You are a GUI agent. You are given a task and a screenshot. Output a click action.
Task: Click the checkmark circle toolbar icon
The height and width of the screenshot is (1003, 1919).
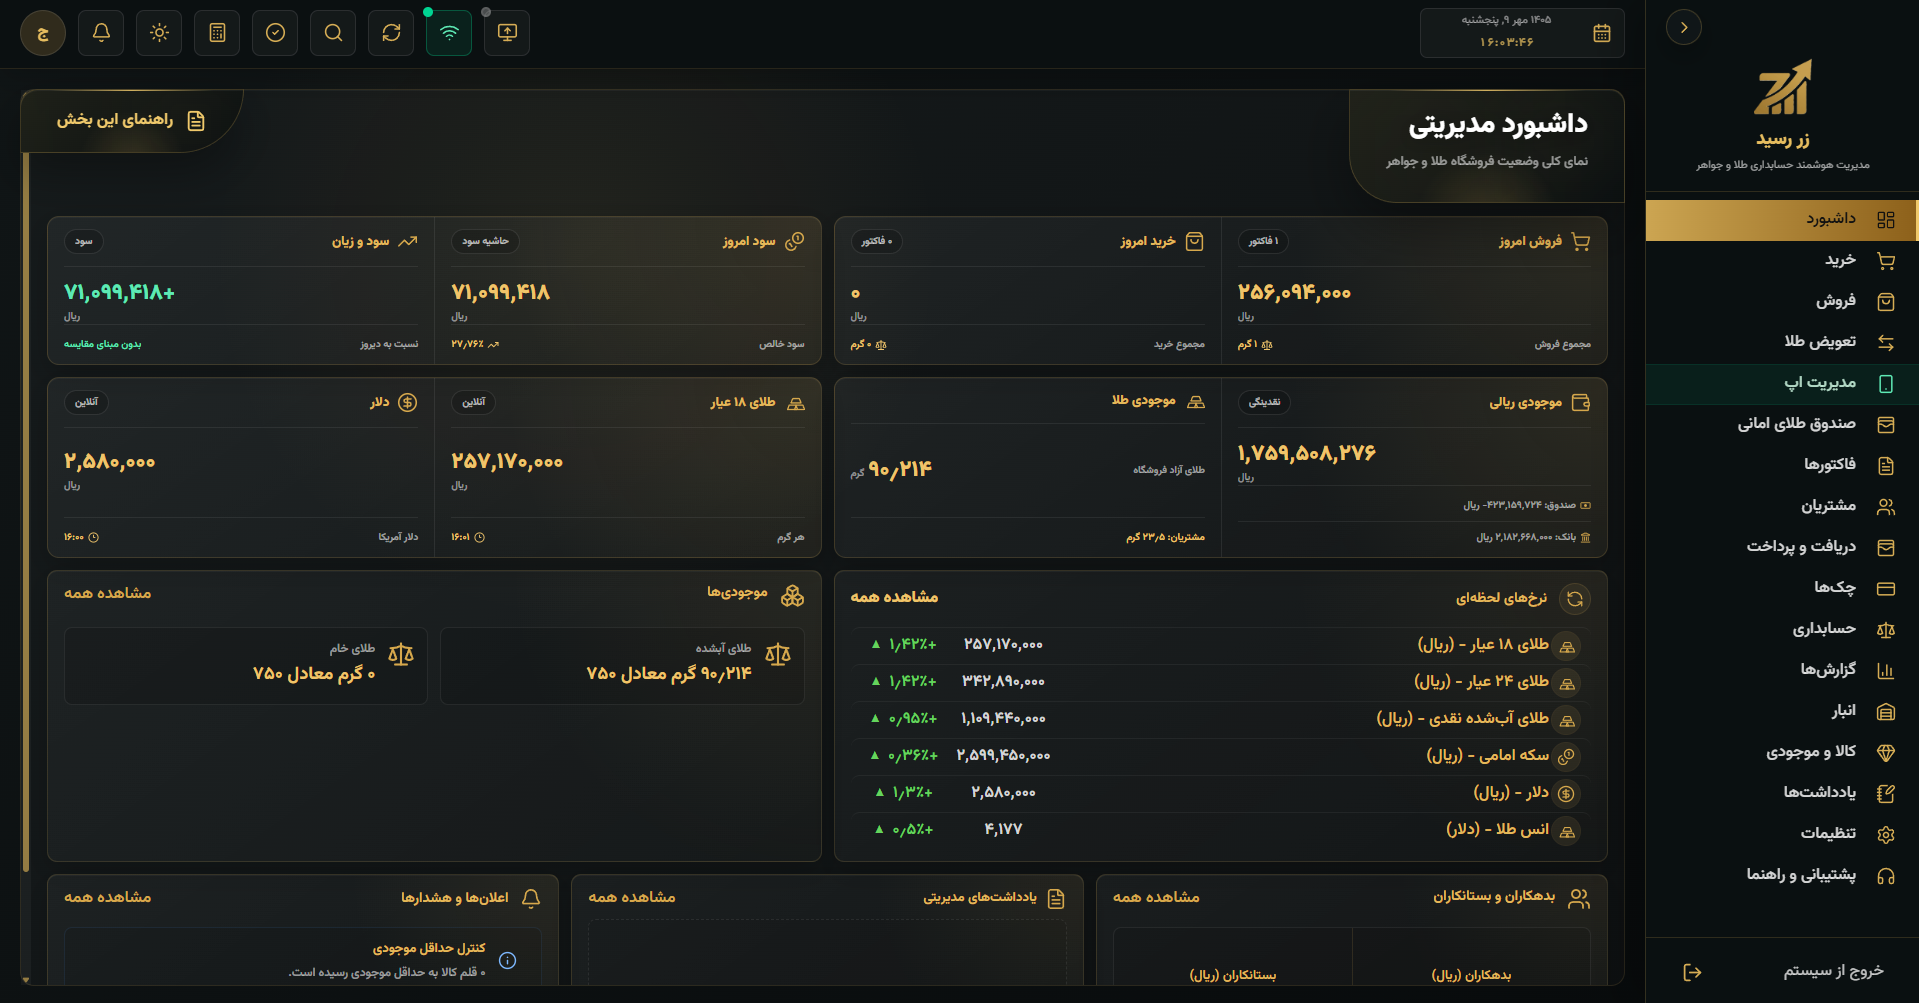tap(275, 33)
